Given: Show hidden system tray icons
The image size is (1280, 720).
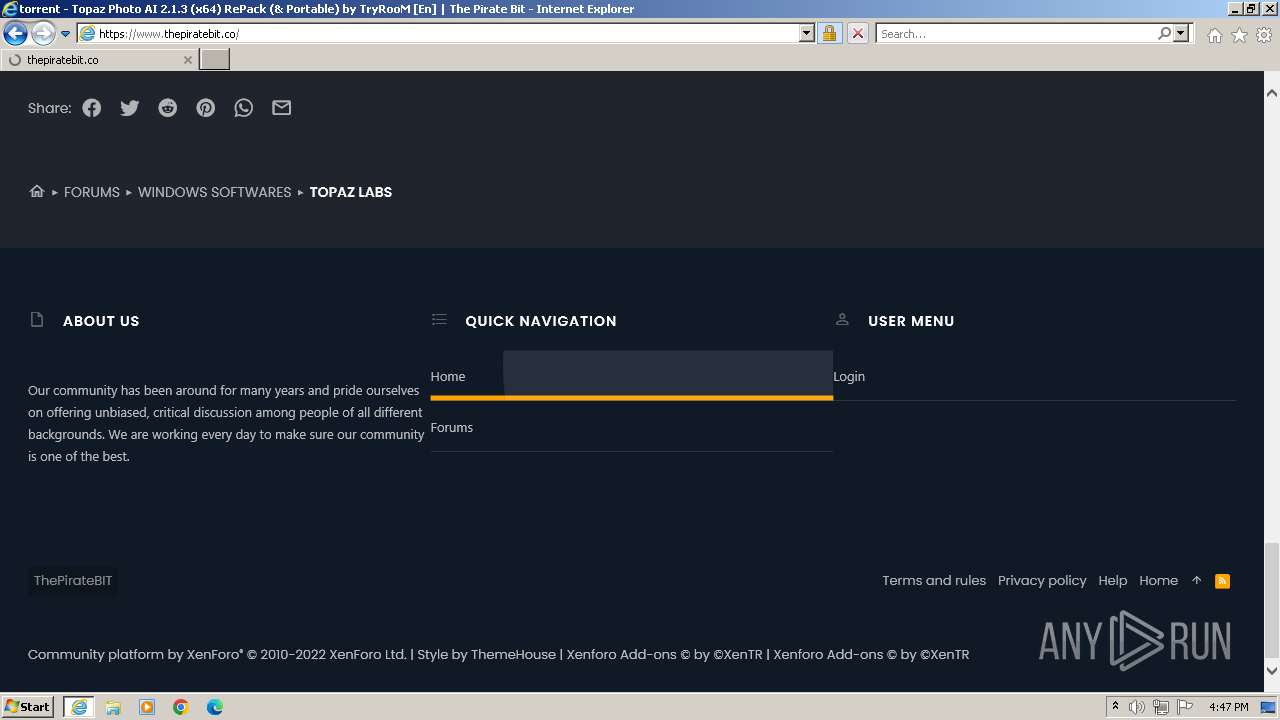Looking at the screenshot, I should tap(1115, 706).
